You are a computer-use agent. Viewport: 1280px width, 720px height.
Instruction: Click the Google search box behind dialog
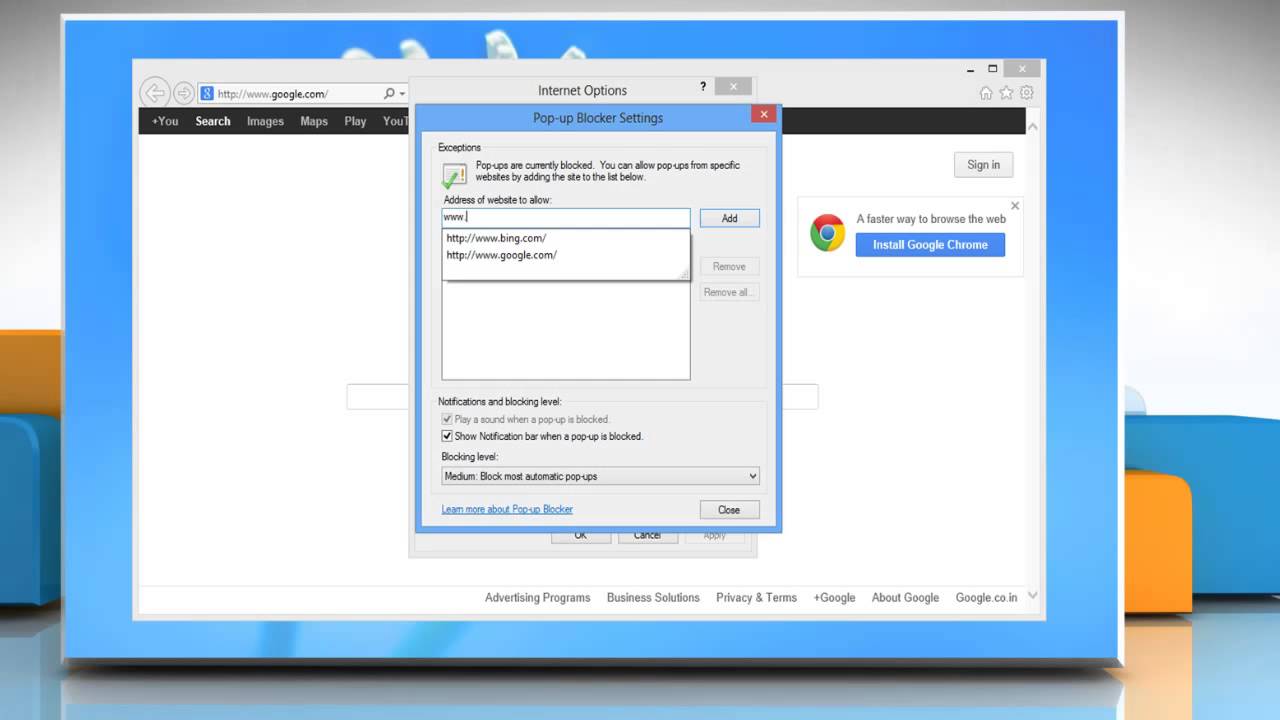click(x=582, y=397)
